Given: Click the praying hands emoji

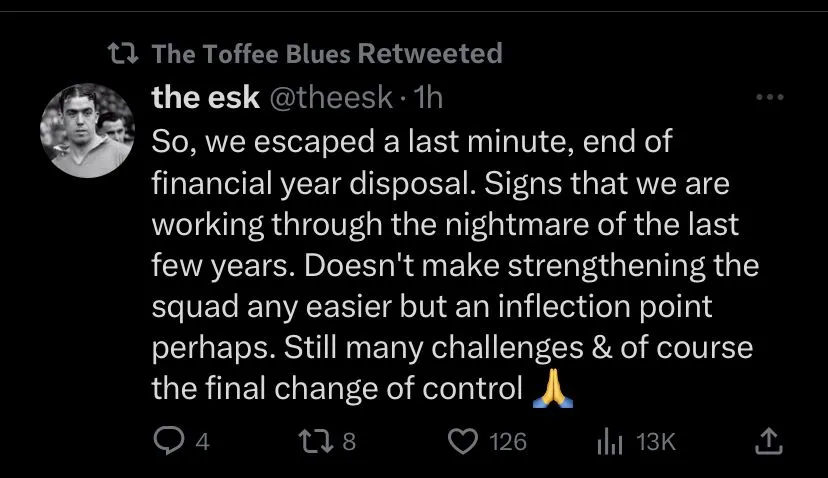Looking at the screenshot, I should (x=550, y=387).
